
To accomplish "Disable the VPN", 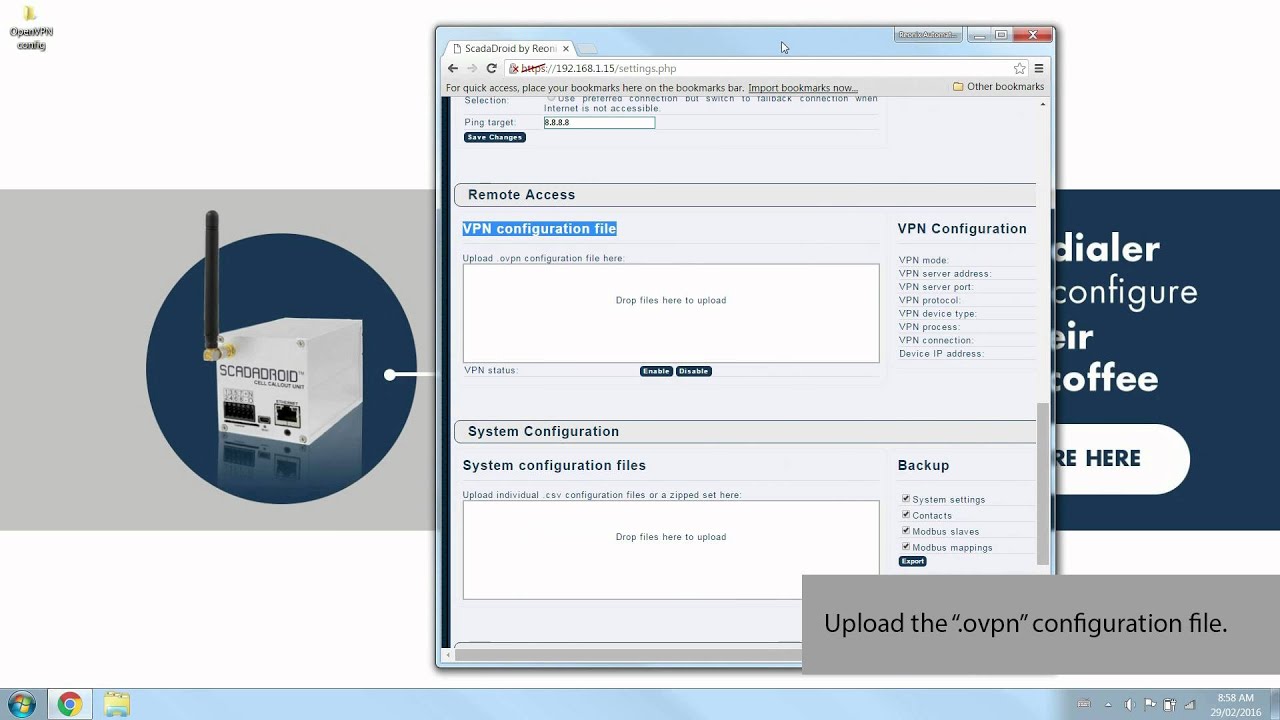I will [x=693, y=371].
